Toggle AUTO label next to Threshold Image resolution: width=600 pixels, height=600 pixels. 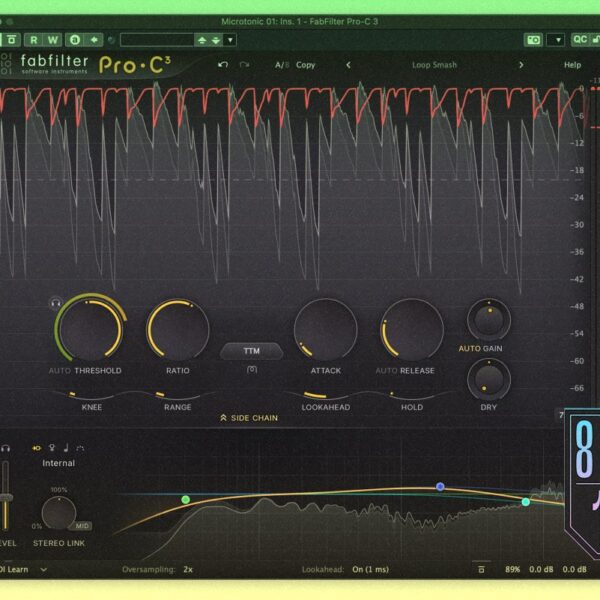coord(60,370)
